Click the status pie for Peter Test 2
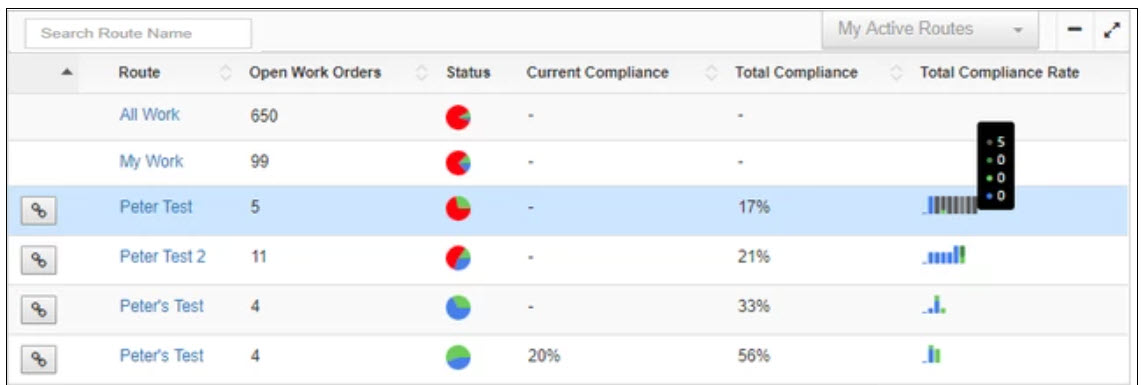1141x385 pixels. [x=458, y=258]
